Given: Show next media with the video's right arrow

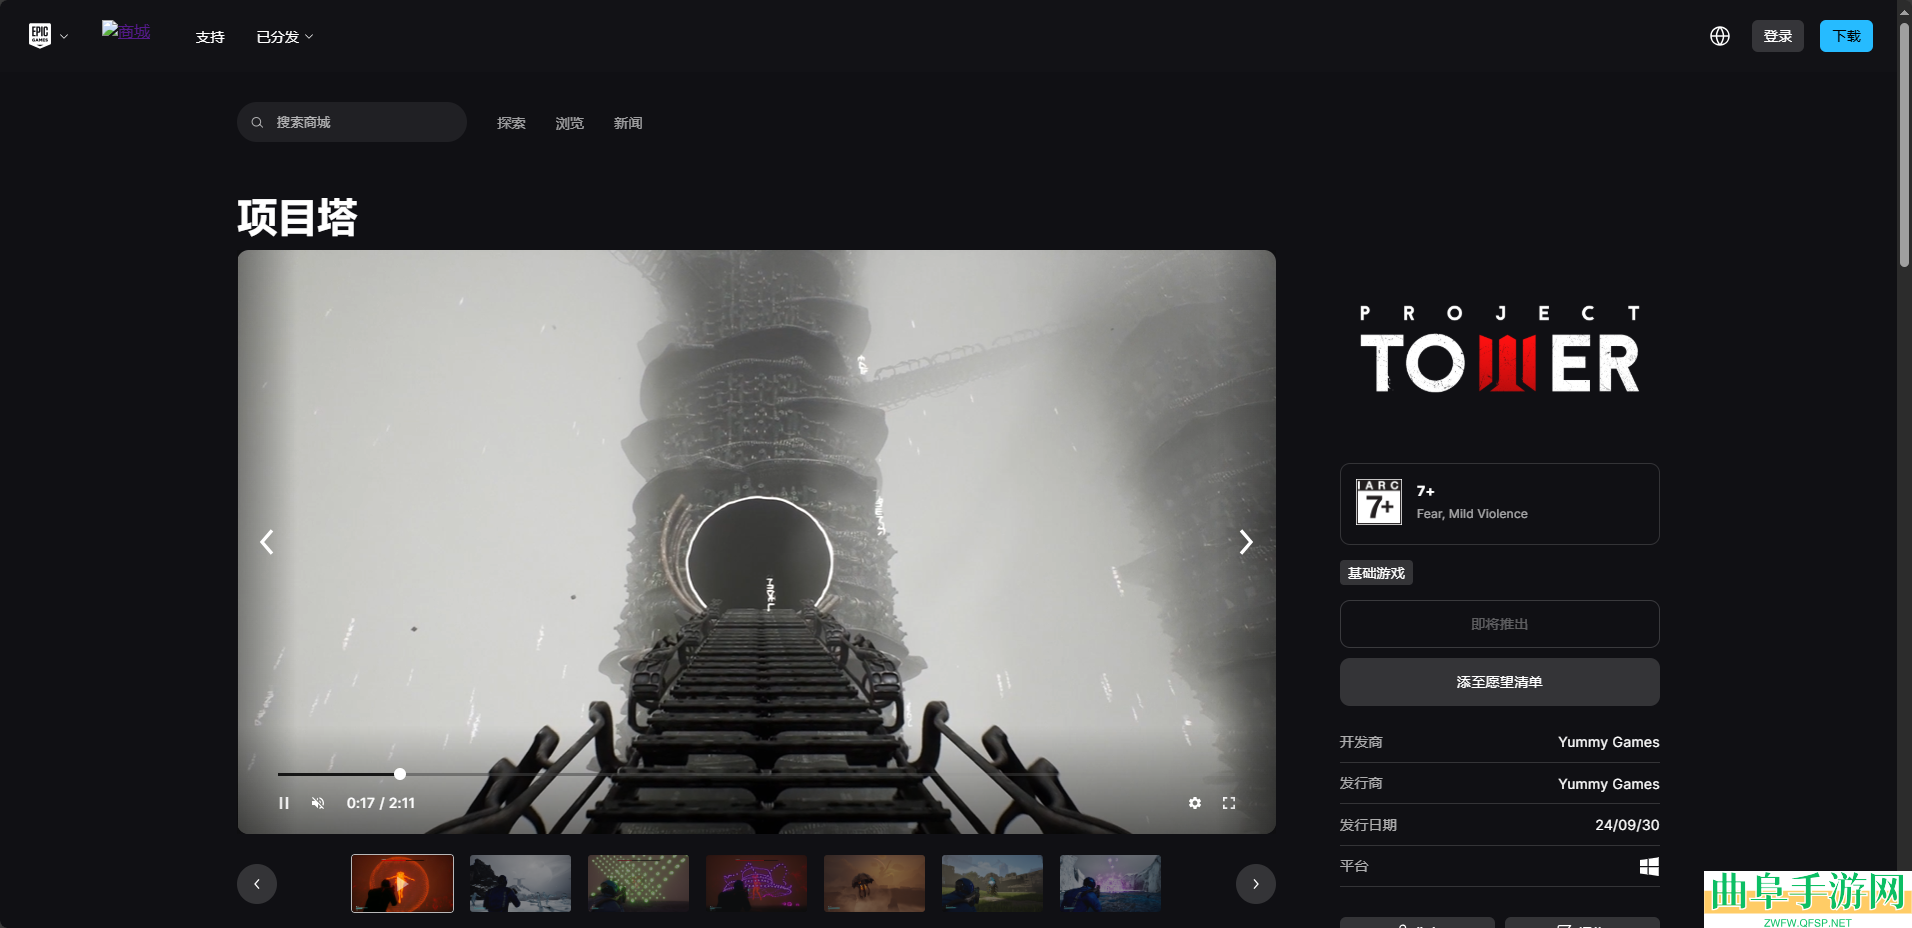Looking at the screenshot, I should [x=1246, y=542].
